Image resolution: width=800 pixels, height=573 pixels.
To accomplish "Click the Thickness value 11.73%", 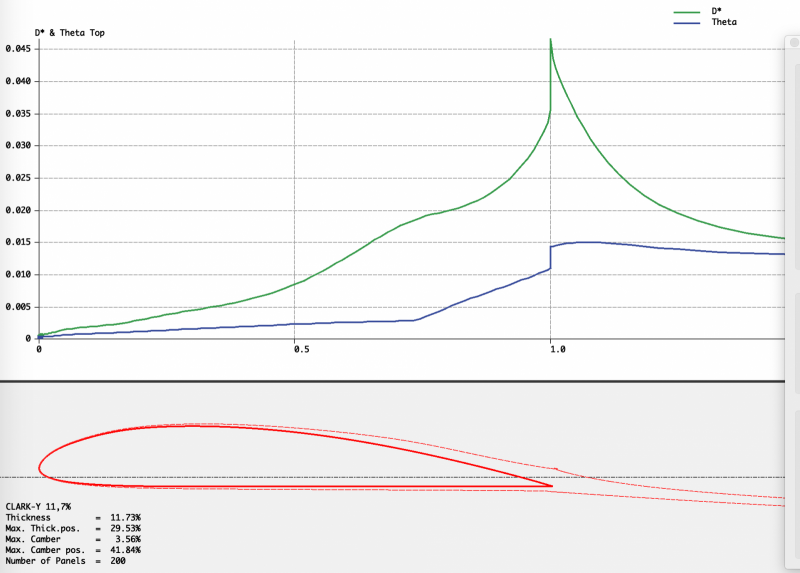I will pos(124,518).
